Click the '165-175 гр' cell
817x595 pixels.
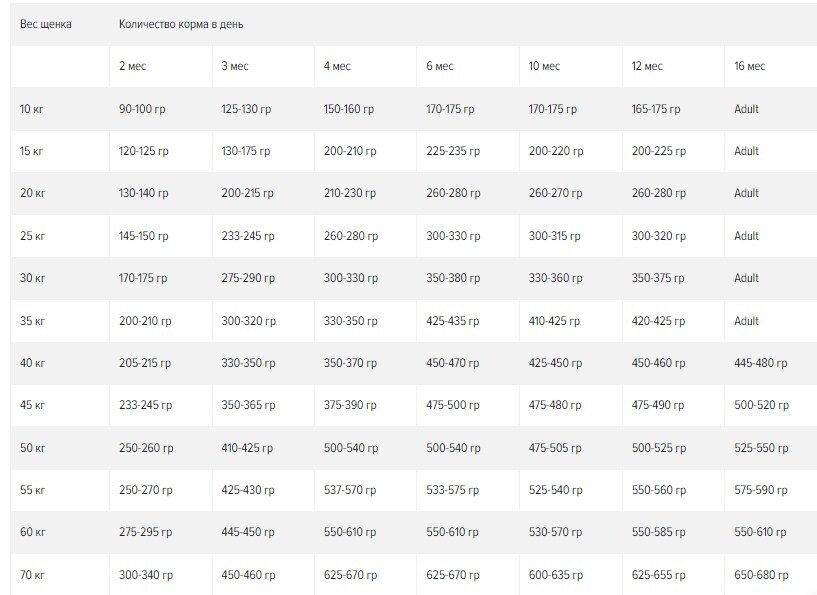click(656, 109)
